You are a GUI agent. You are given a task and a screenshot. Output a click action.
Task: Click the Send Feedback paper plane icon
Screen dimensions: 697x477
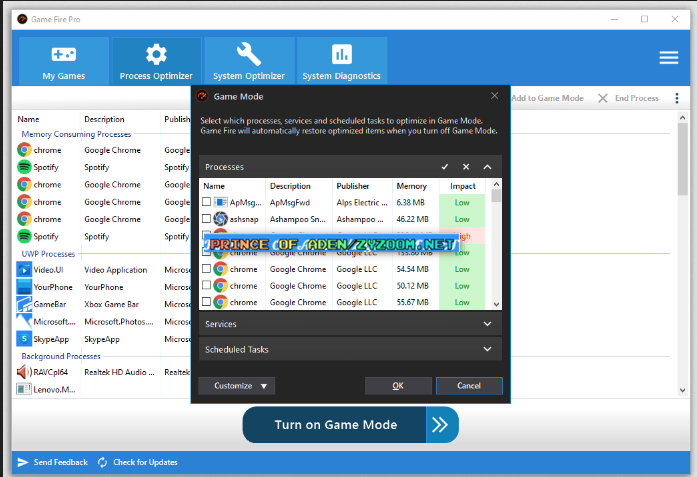pyautogui.click(x=23, y=462)
